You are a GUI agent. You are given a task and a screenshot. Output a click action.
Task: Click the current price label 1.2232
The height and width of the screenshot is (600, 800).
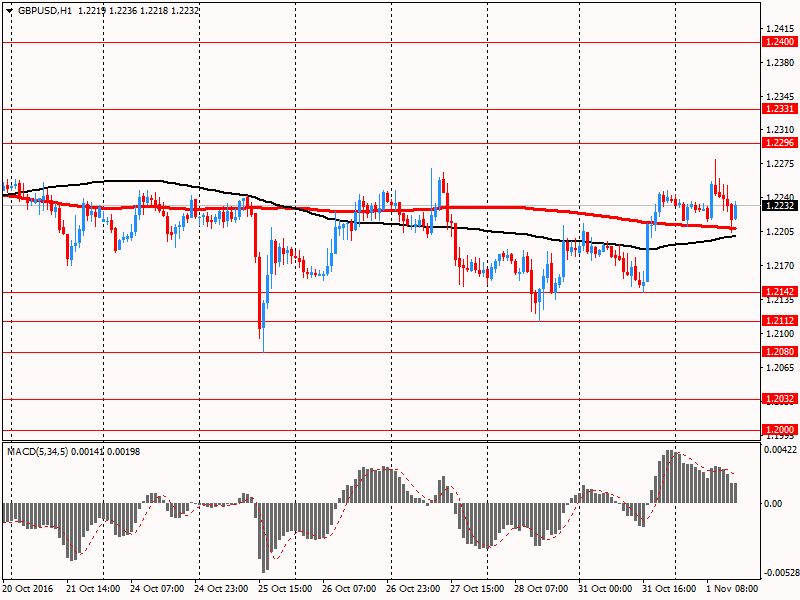tap(779, 206)
